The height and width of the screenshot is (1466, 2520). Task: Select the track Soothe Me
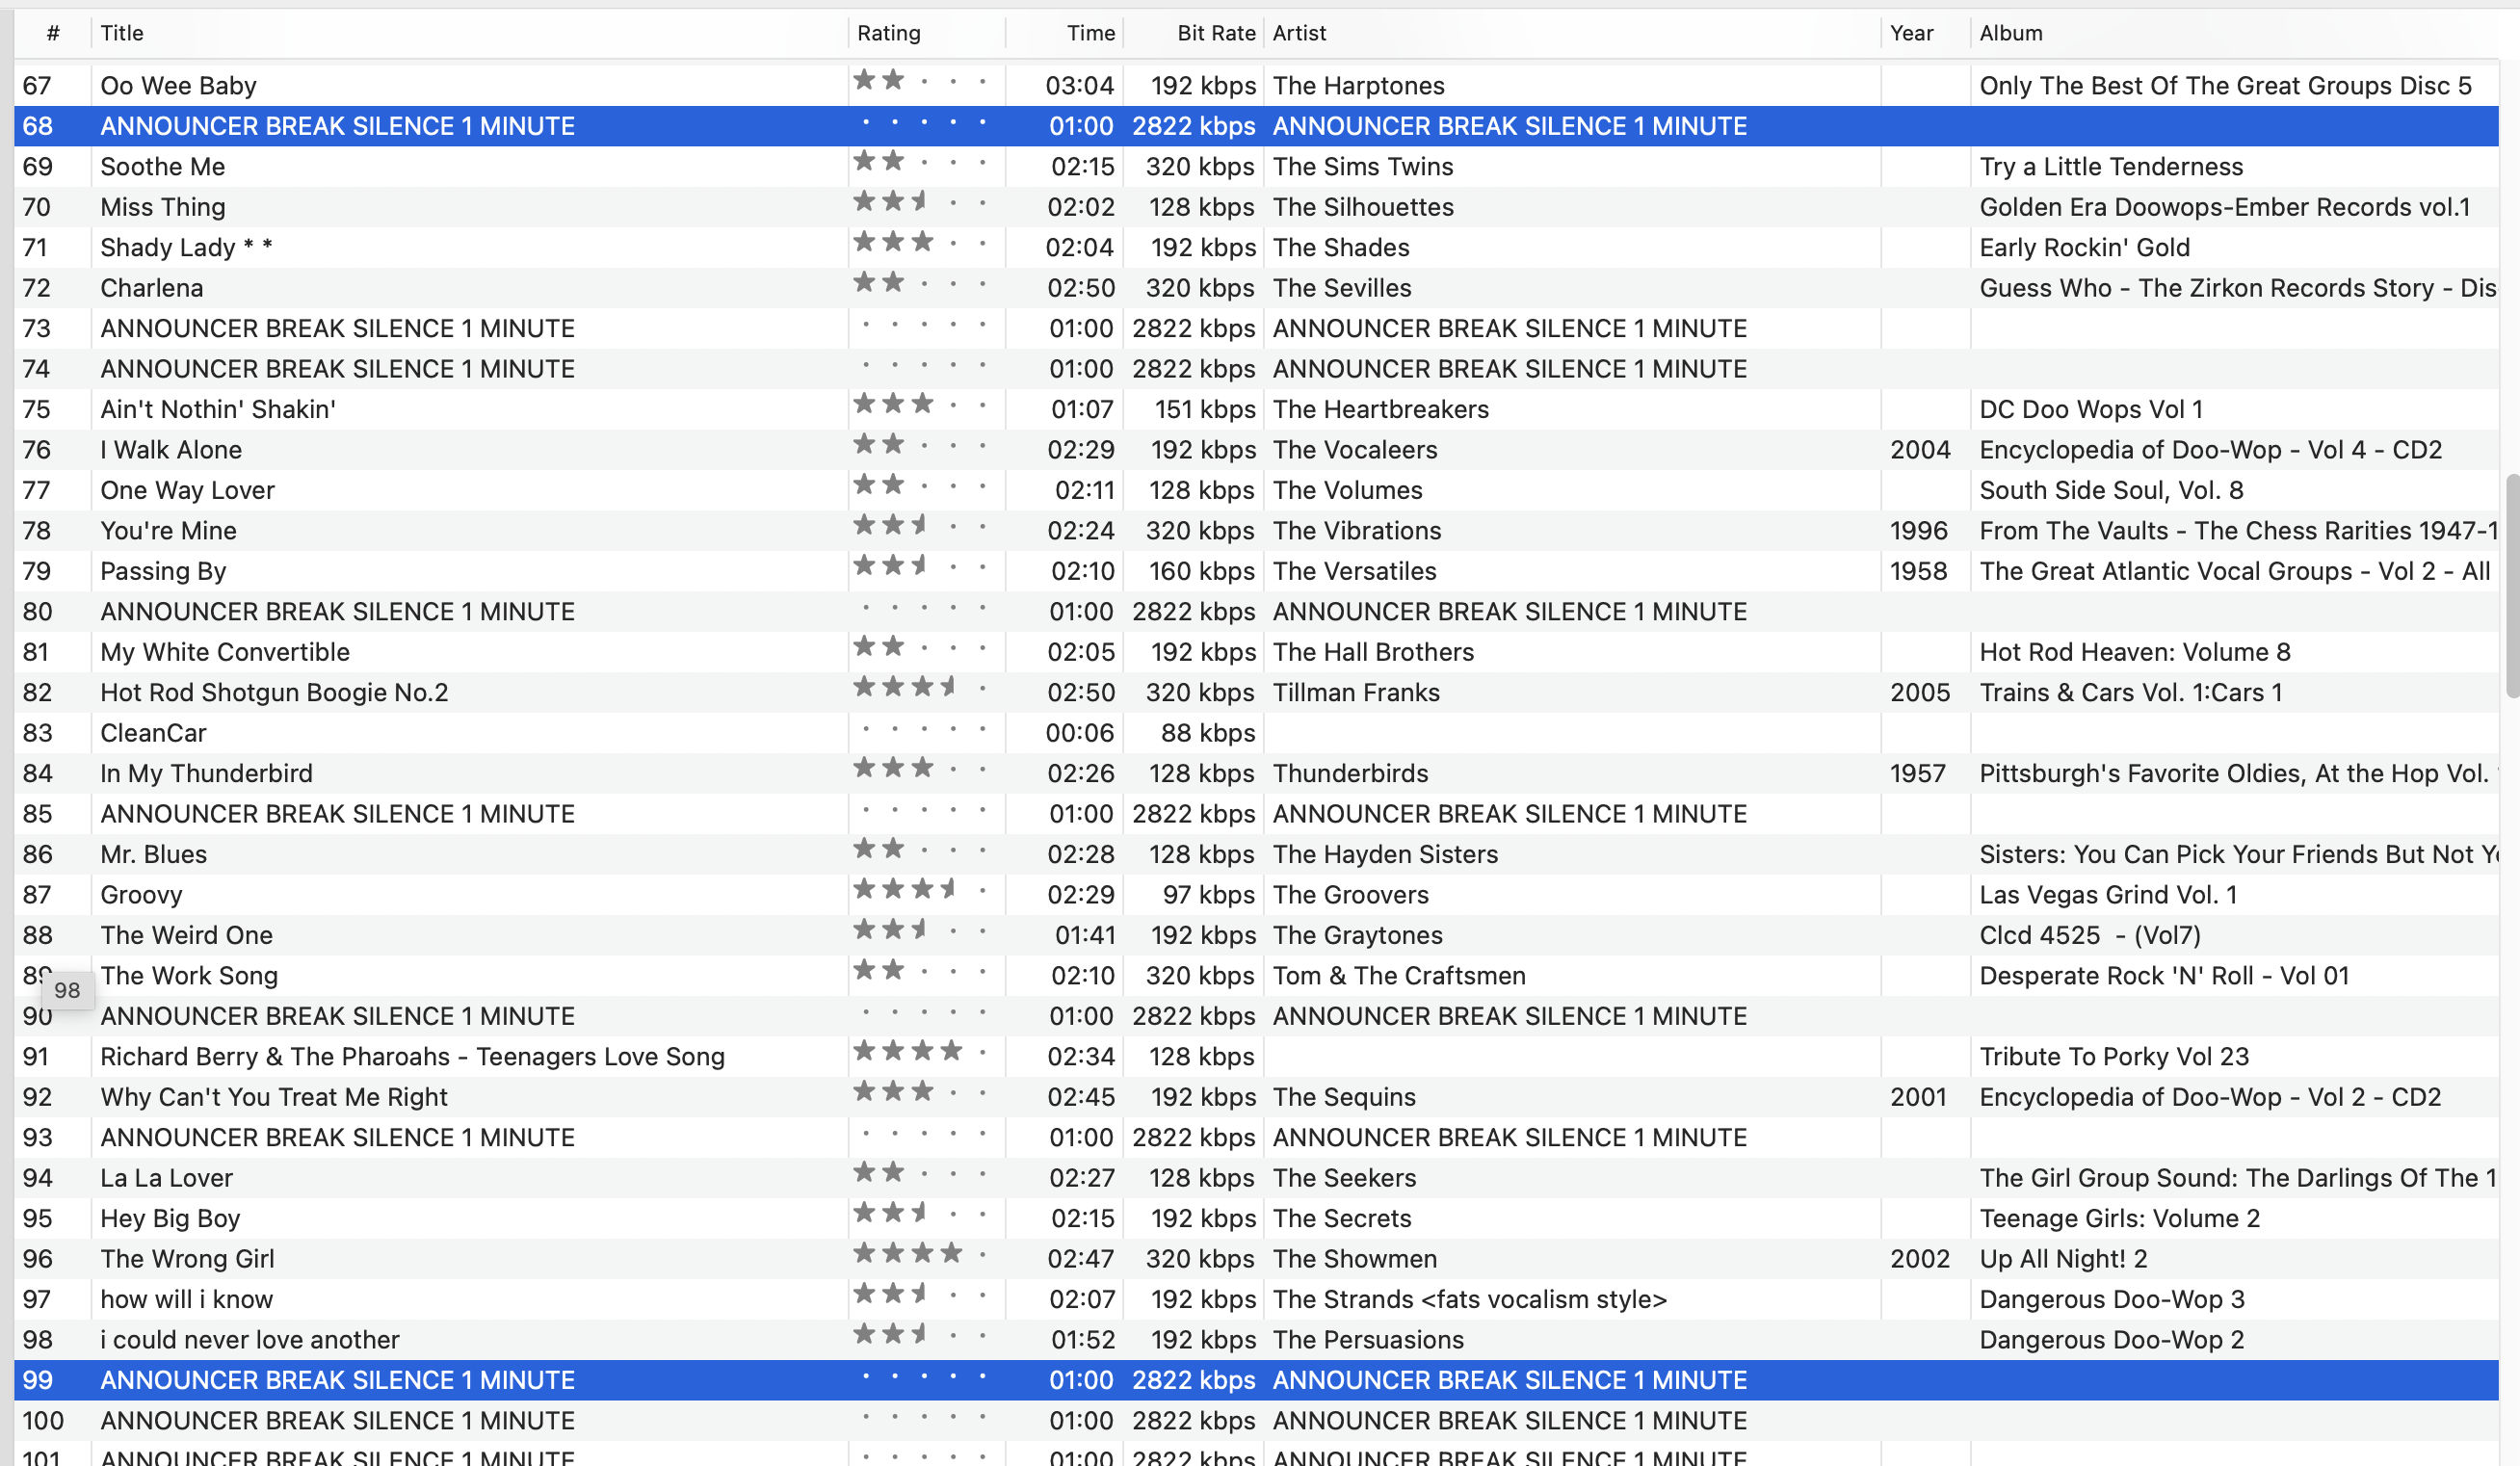tap(162, 167)
